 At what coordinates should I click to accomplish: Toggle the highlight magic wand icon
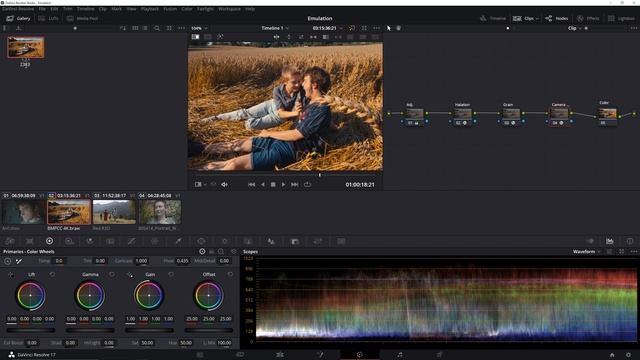coord(220,37)
